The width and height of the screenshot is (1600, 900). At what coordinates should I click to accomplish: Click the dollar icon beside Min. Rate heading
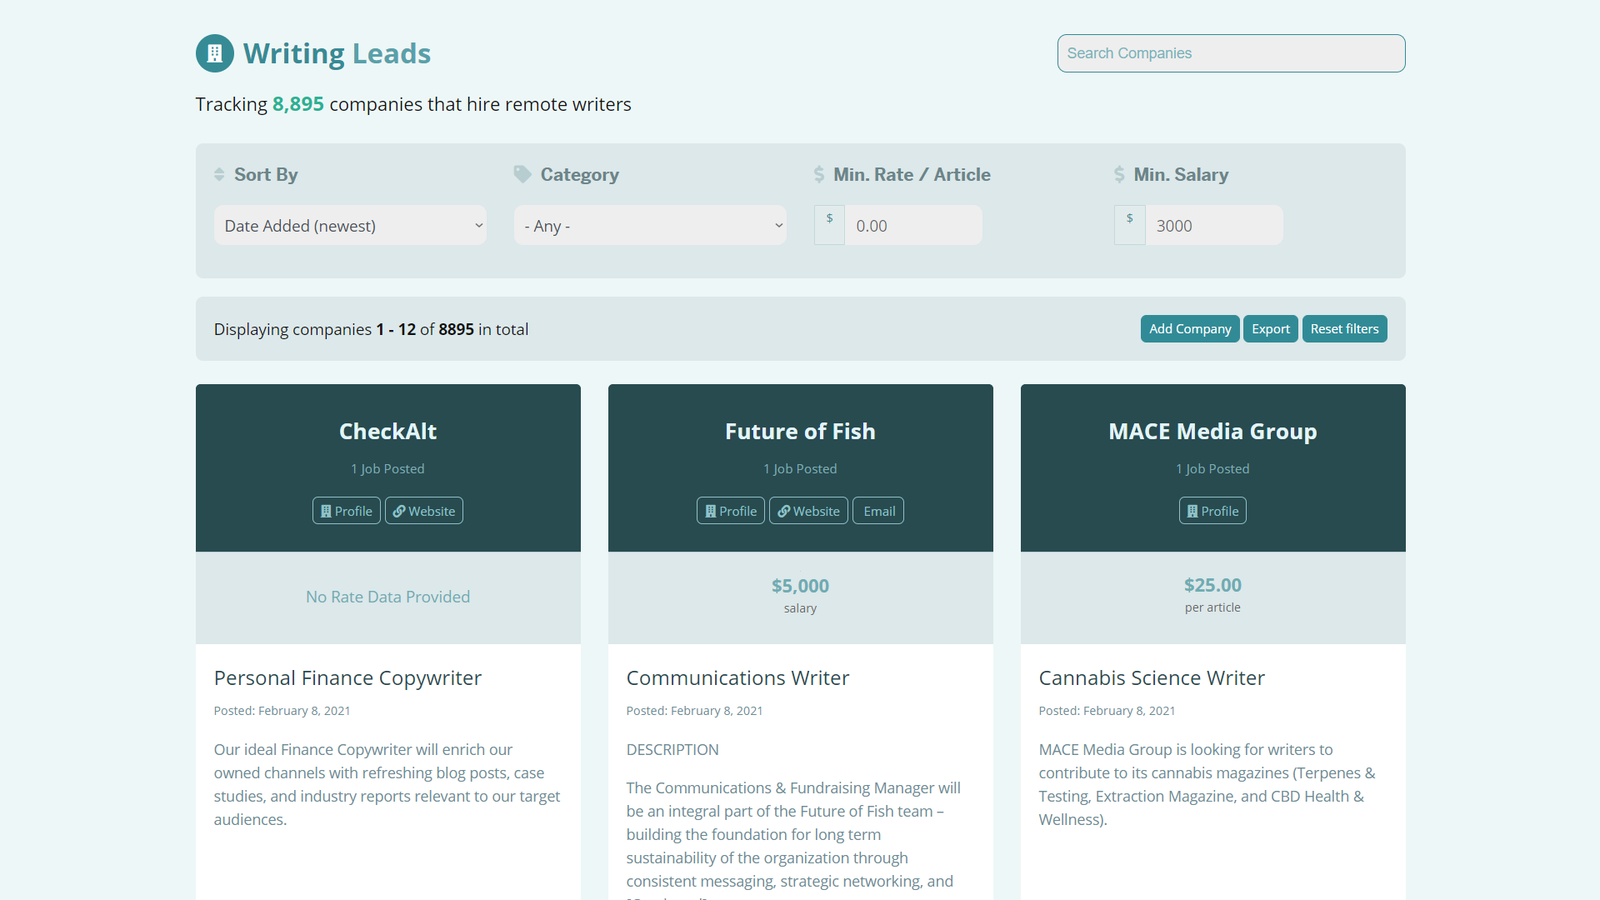pos(819,175)
